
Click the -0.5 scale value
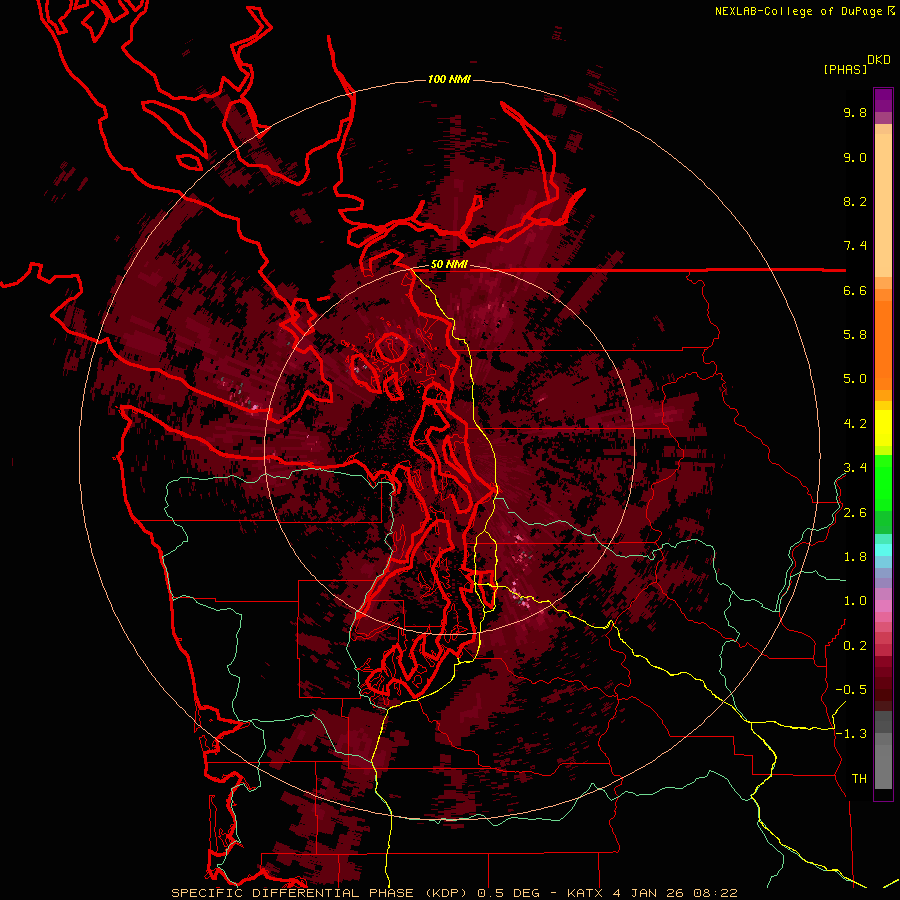coord(851,689)
